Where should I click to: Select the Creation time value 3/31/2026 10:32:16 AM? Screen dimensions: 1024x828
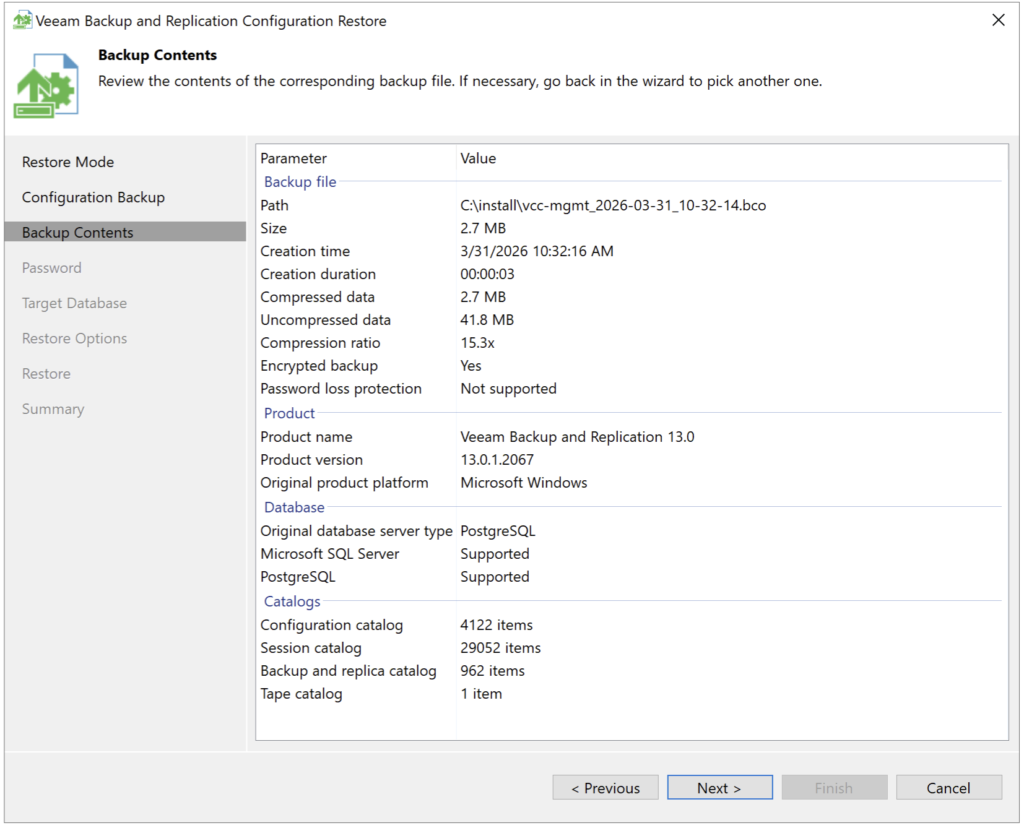tap(537, 251)
